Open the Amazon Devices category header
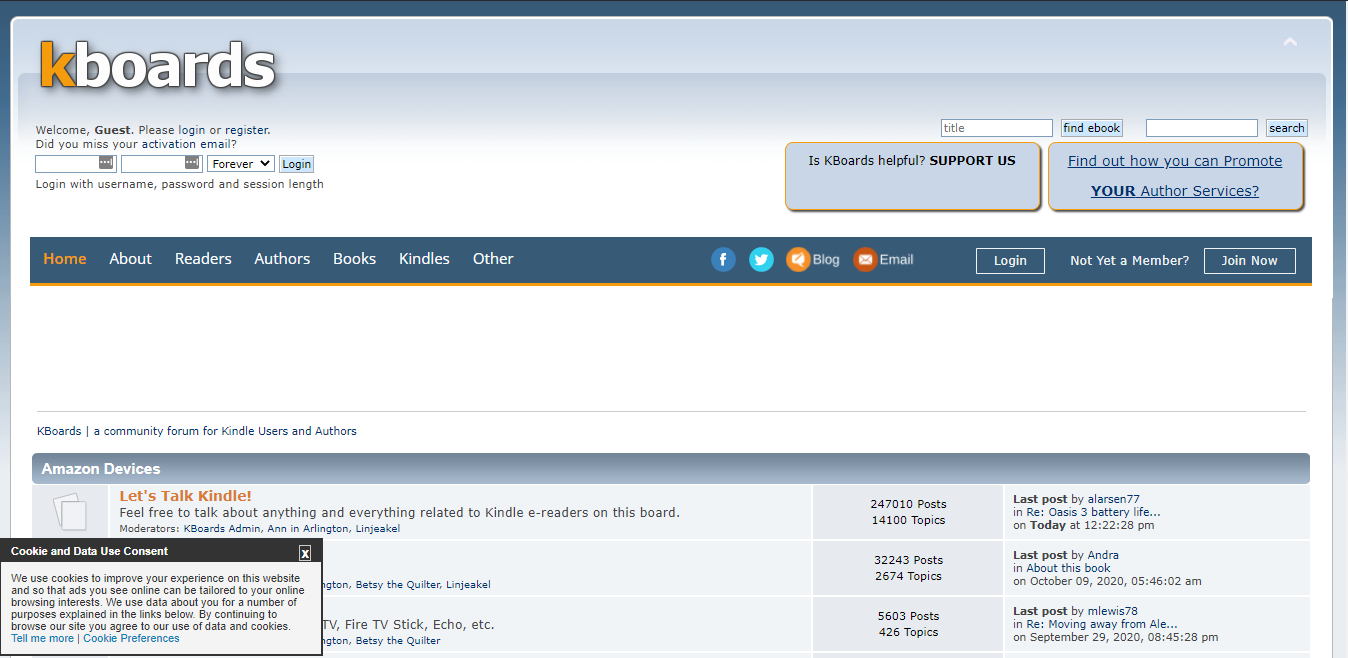Screen dimensions: 1348x658 point(101,469)
